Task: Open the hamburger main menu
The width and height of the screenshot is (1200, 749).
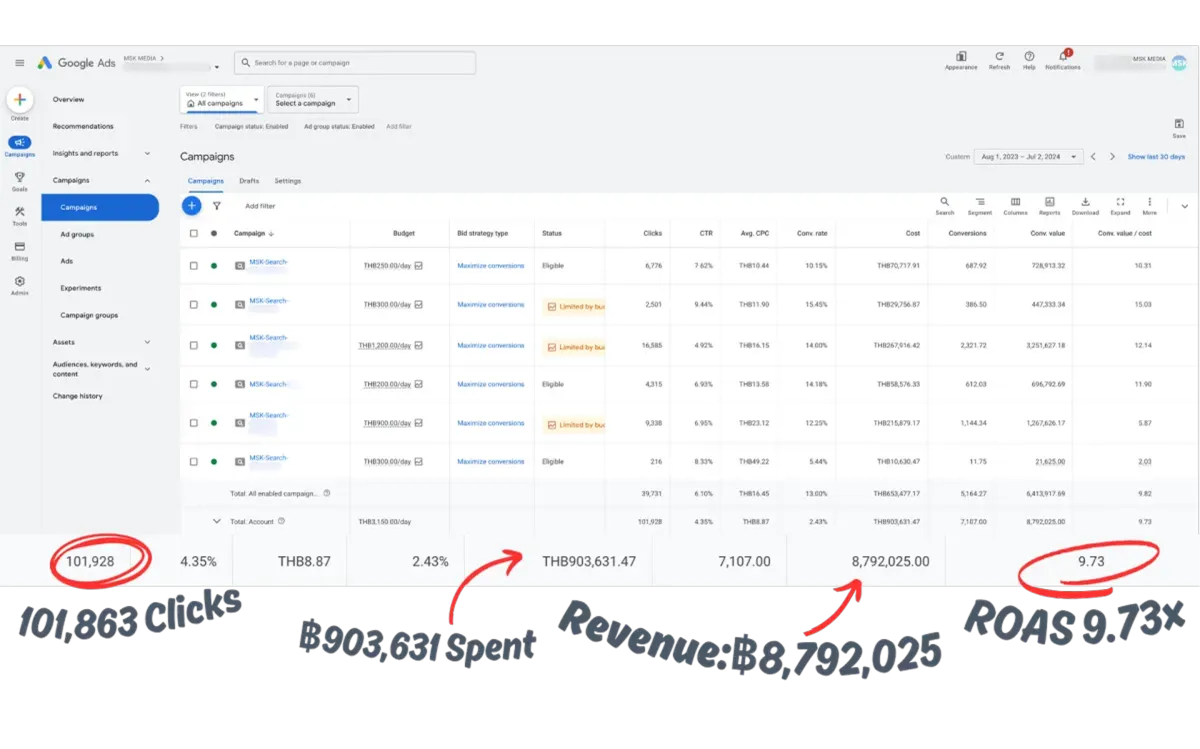Action: click(x=19, y=63)
